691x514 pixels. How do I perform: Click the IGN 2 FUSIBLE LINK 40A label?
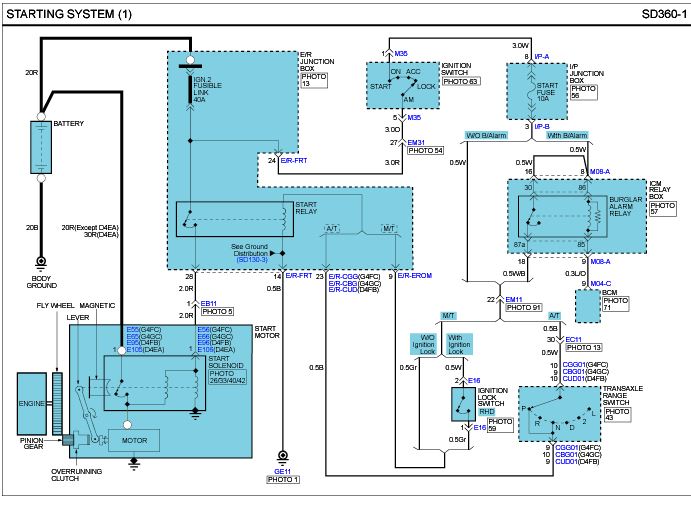(x=208, y=89)
